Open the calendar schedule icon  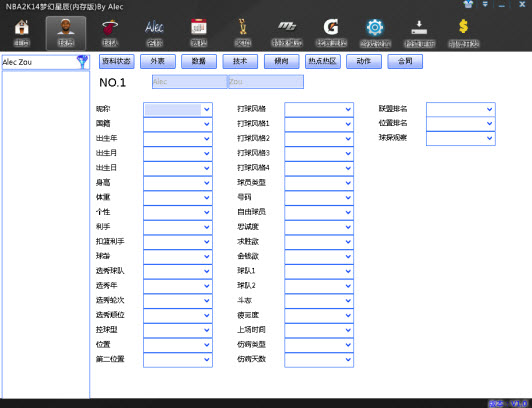tap(199, 27)
